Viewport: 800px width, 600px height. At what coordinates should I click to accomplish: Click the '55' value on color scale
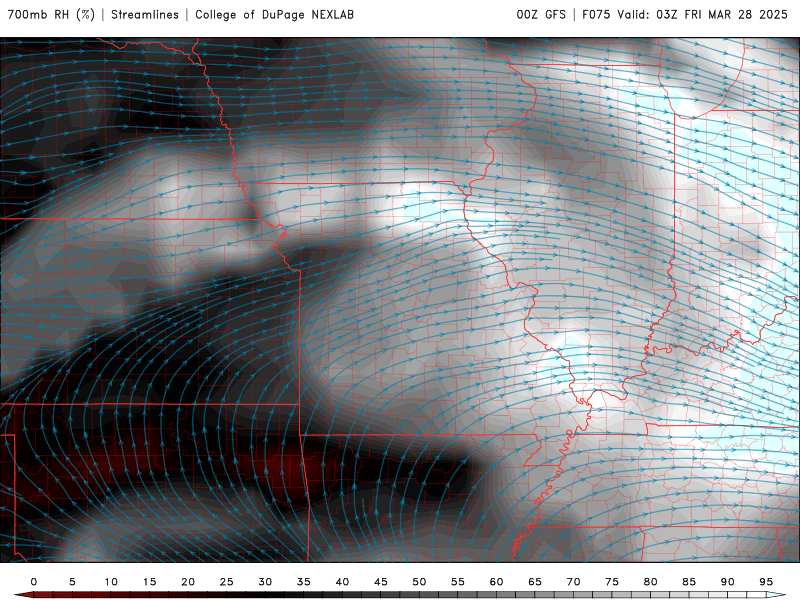click(x=458, y=582)
